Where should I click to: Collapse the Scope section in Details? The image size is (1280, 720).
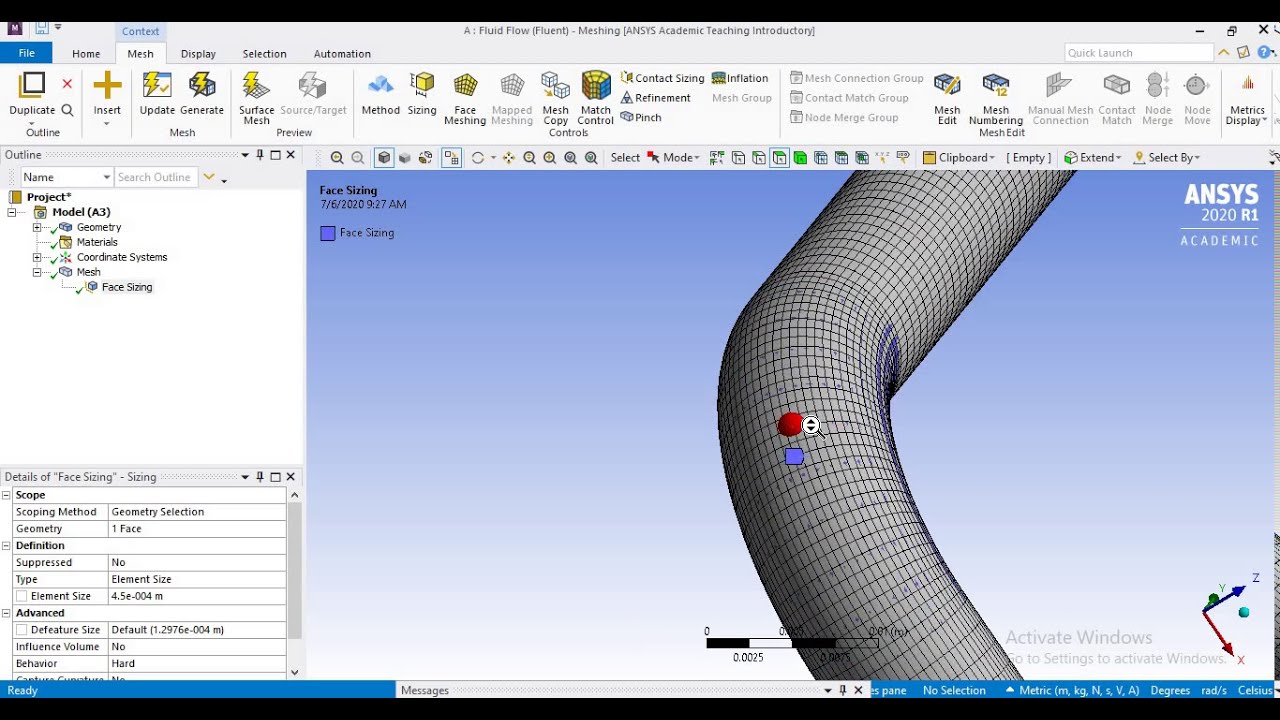pyautogui.click(x=7, y=495)
